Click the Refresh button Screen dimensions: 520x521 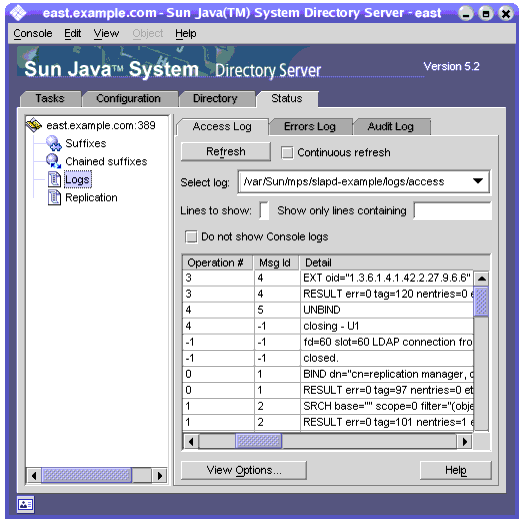[x=226, y=152]
